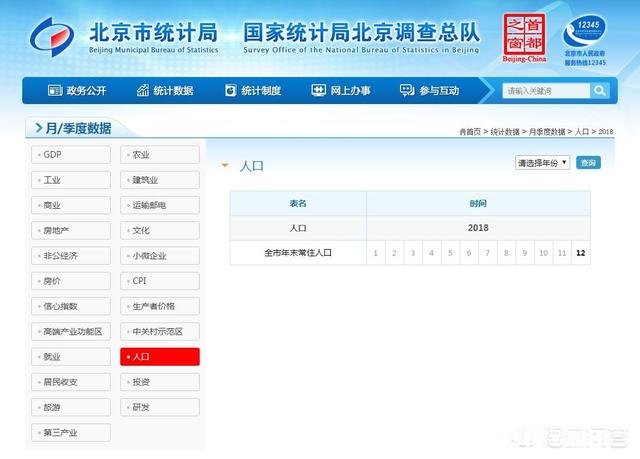Click the 表名 column header
This screenshot has height=459, width=640.
click(298, 204)
